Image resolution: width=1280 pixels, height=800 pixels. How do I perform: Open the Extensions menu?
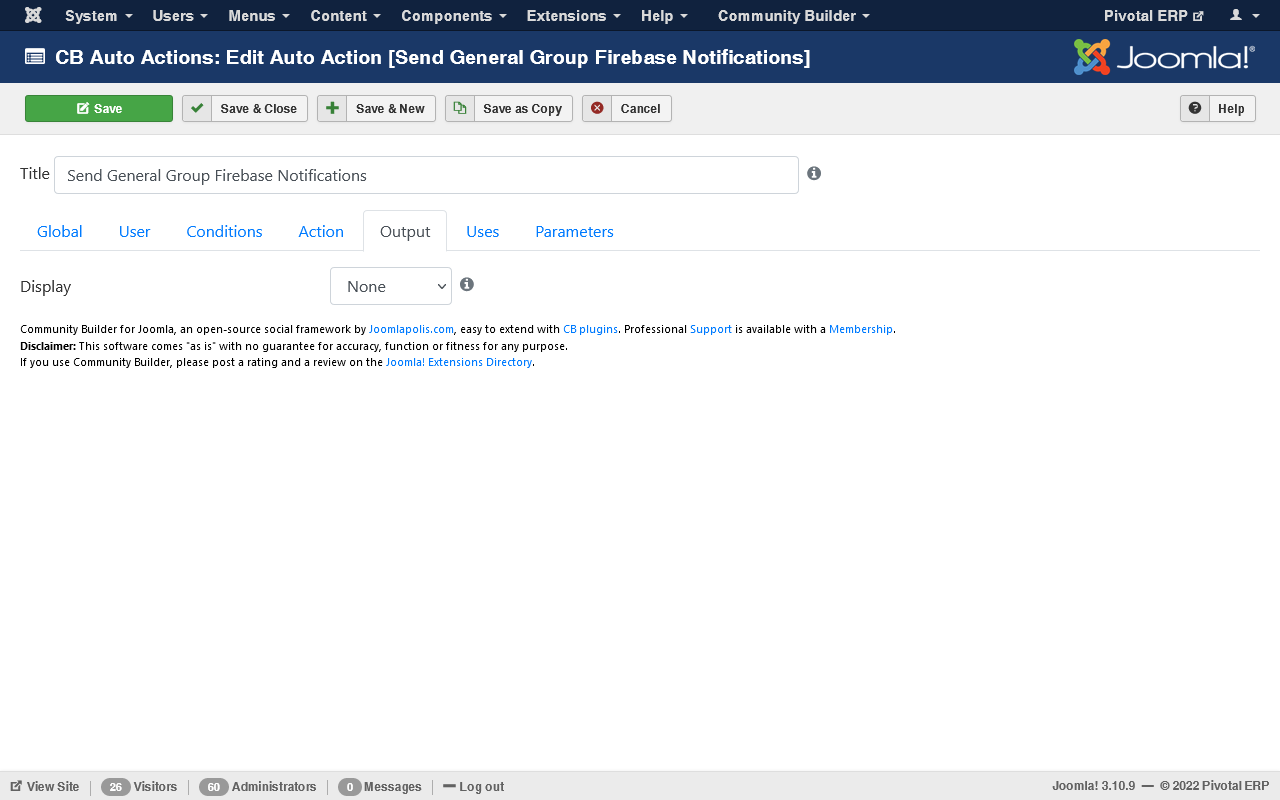574,16
